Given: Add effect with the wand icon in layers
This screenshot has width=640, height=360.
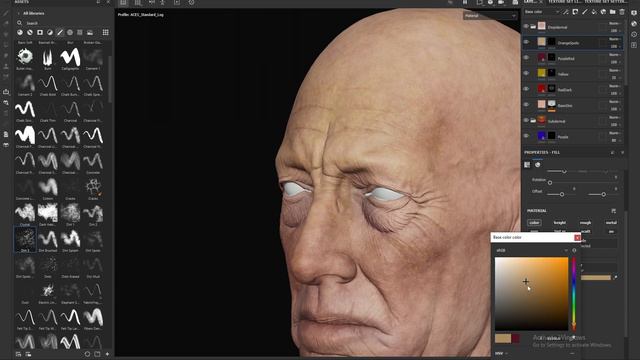Looking at the screenshot, I should pos(566,12).
